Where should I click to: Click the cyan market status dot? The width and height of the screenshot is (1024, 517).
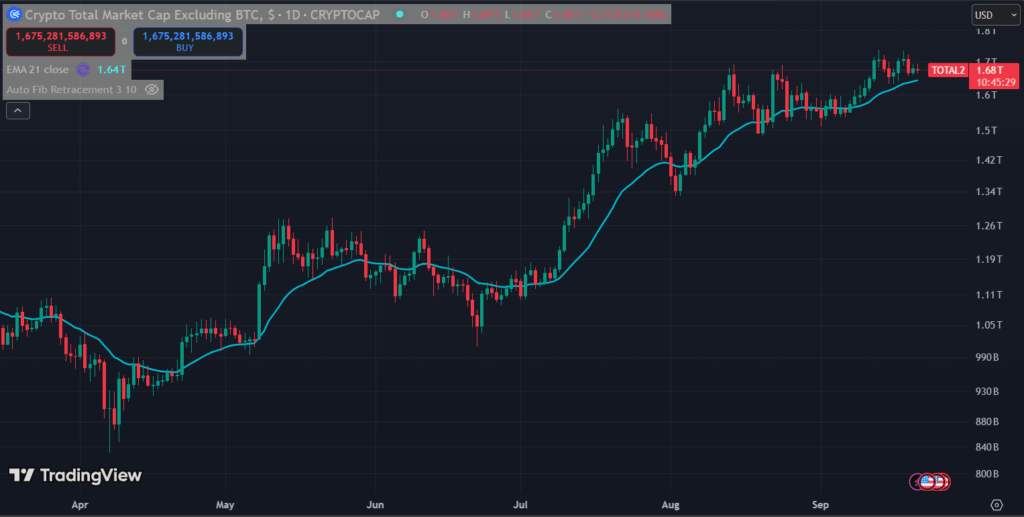pos(400,14)
